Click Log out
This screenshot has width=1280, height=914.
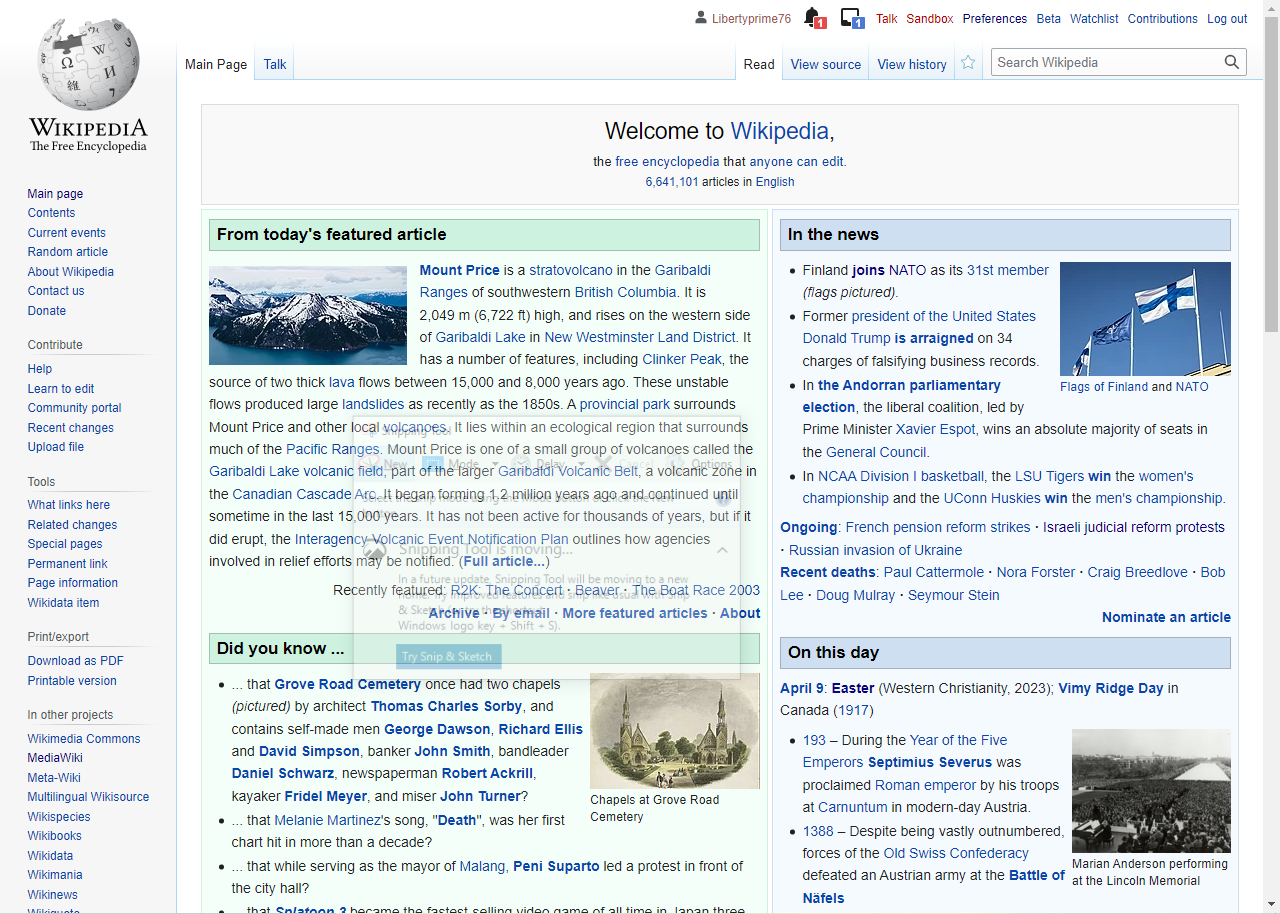coord(1227,19)
